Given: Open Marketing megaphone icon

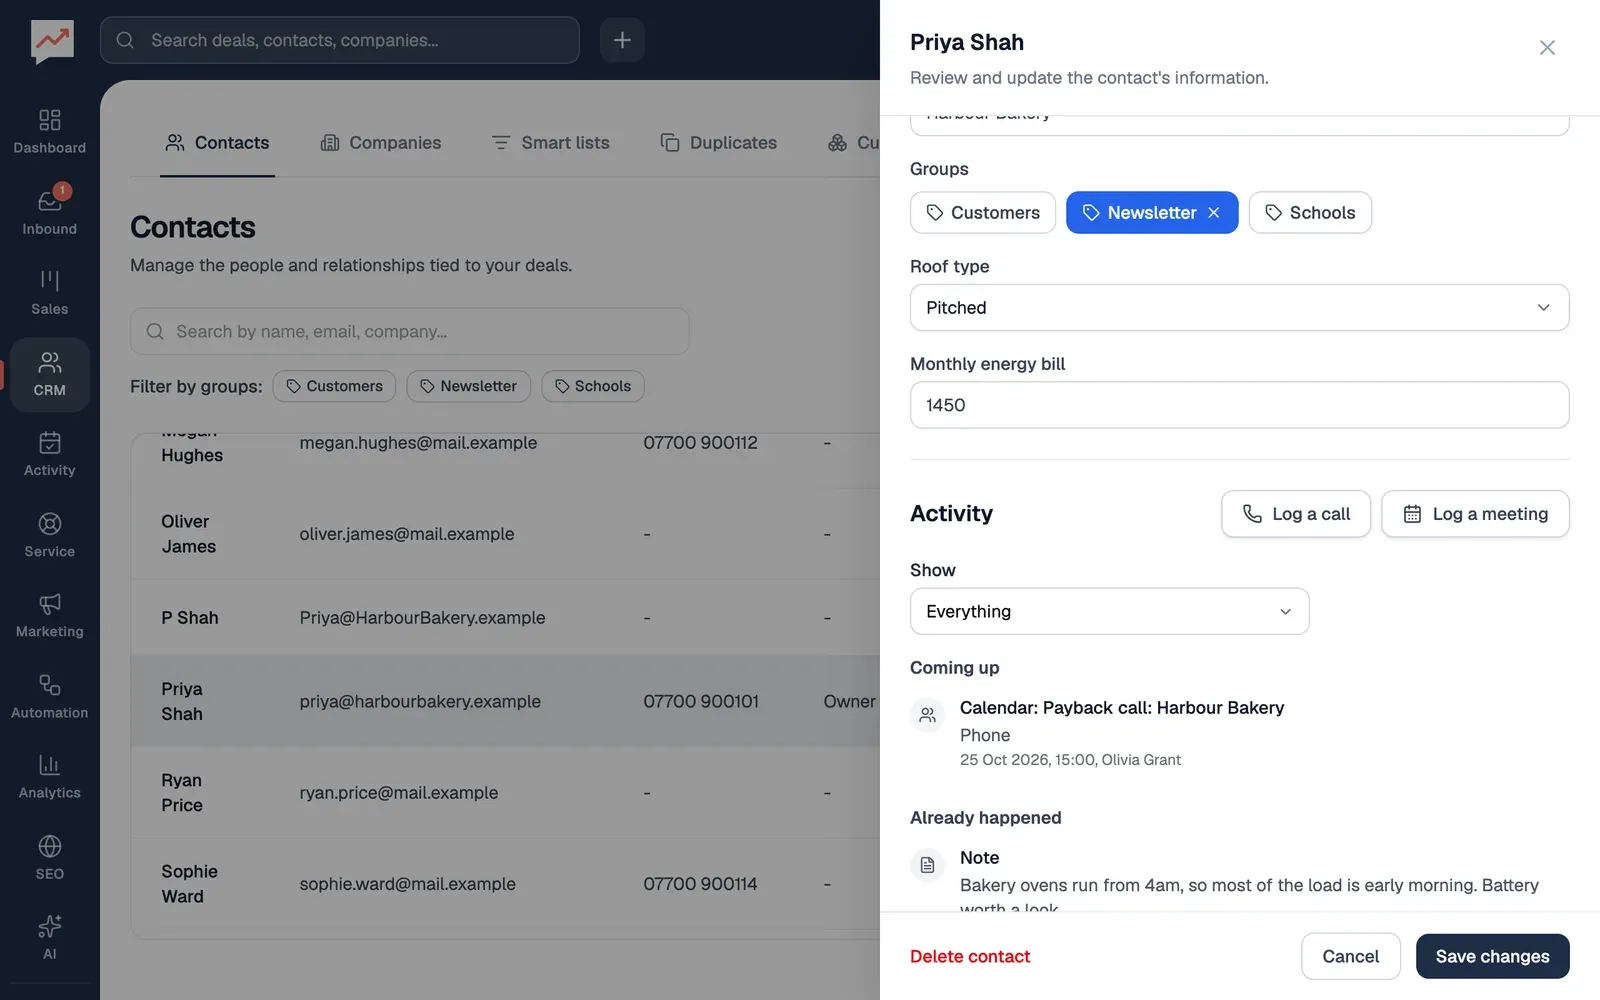Looking at the screenshot, I should coord(49,615).
